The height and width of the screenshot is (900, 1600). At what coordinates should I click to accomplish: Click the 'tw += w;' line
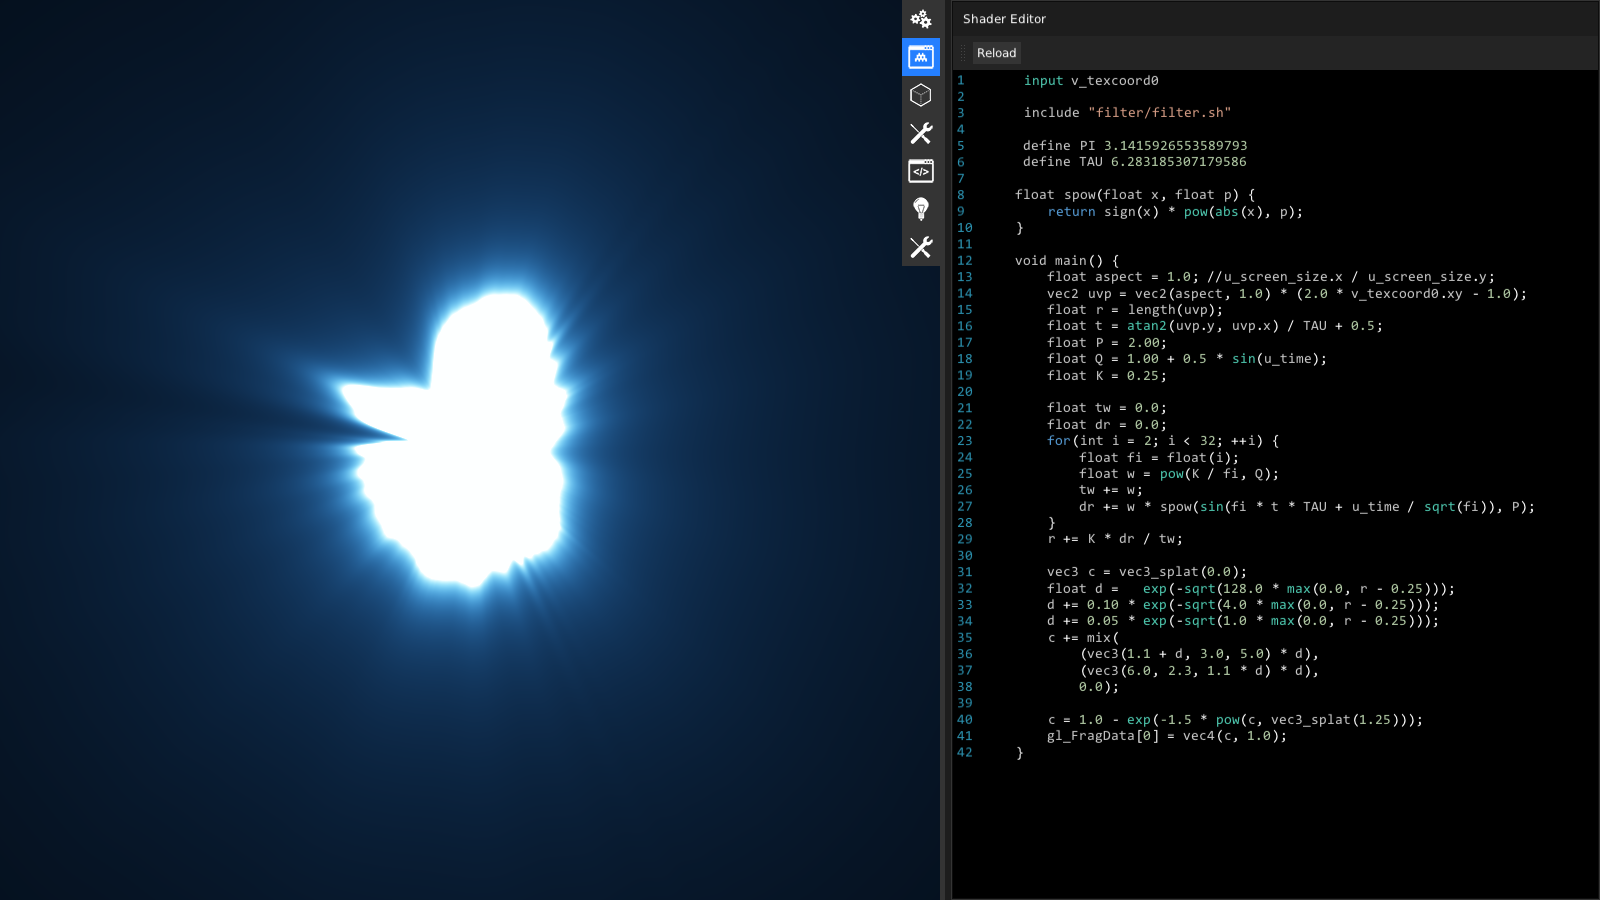coord(1111,490)
